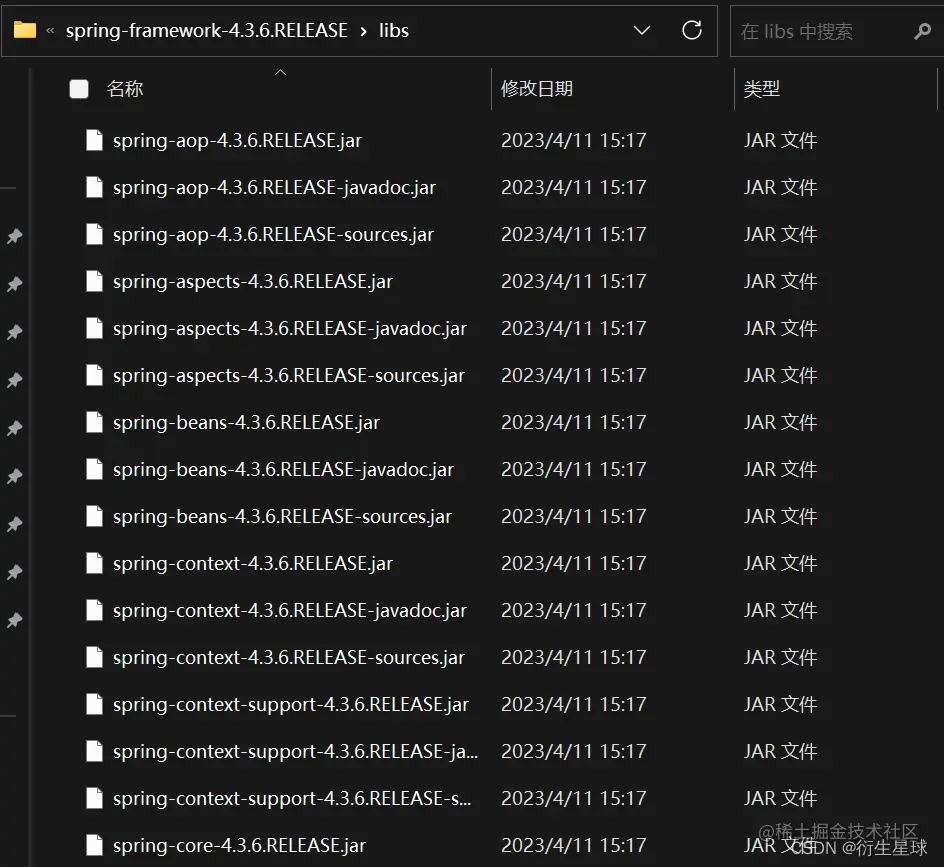The image size is (944, 867).
Task: Click file icon of spring-context-support-4.3.6.RELEASE-s... file
Action: click(95, 797)
